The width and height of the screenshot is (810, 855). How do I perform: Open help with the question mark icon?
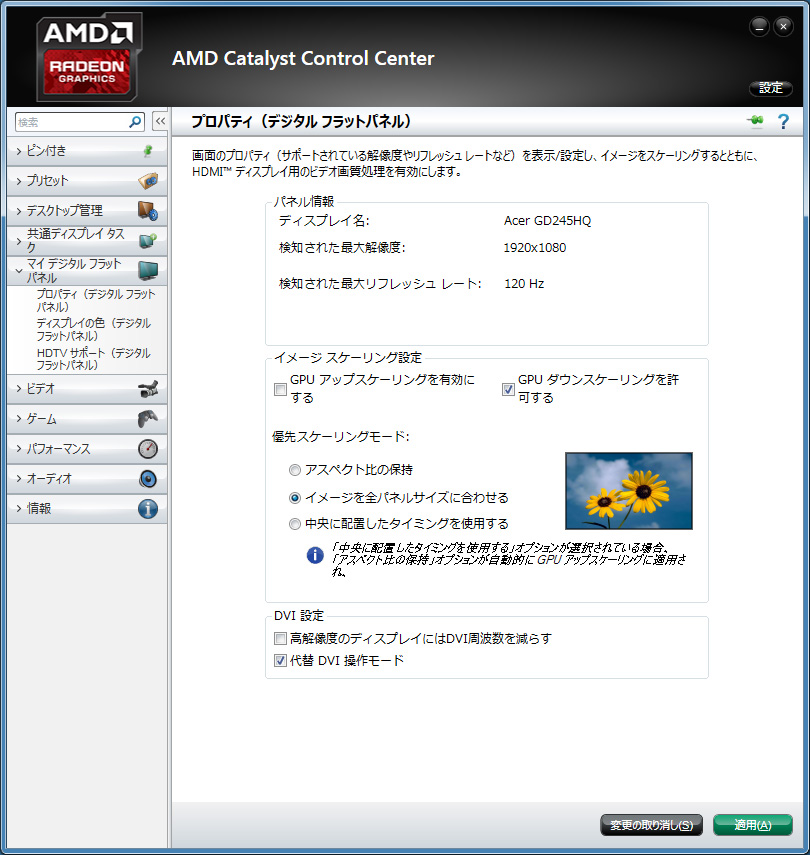tap(783, 121)
